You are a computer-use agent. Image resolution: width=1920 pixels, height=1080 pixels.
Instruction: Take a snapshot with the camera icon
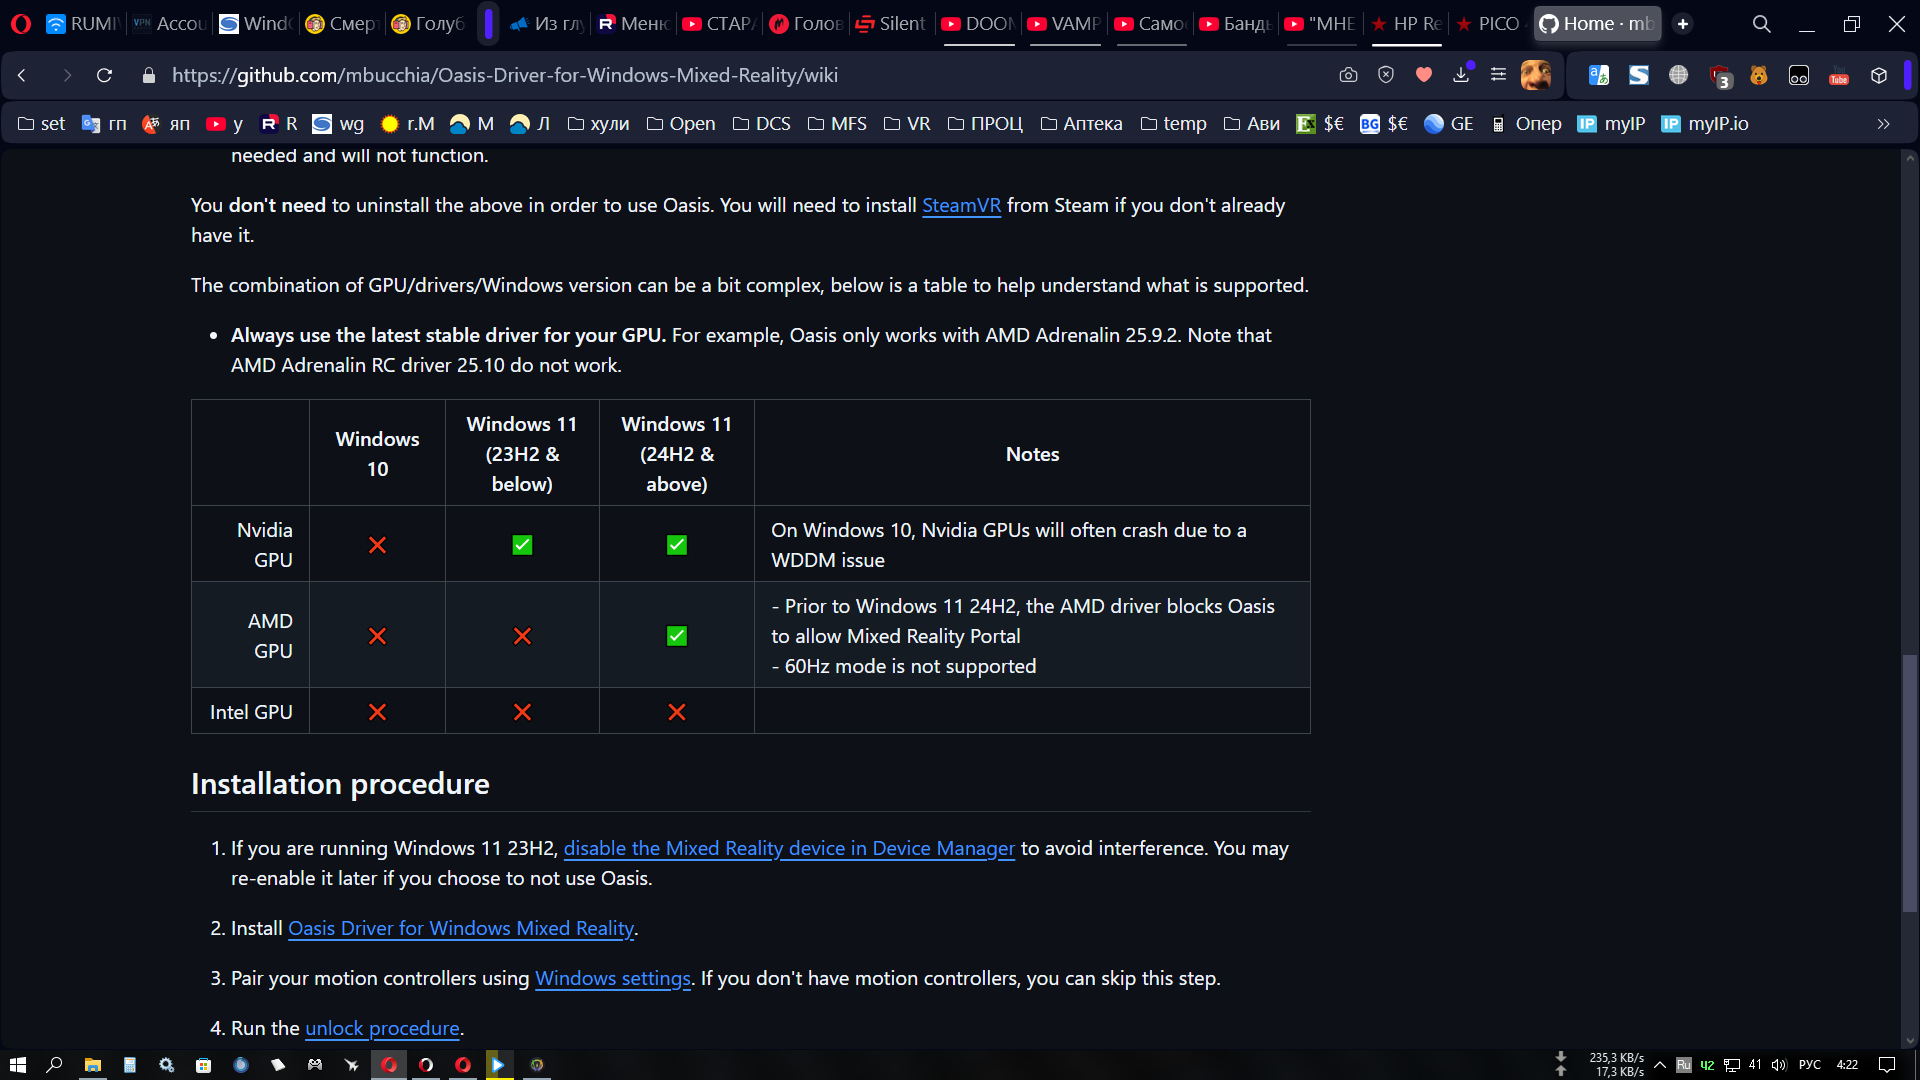click(x=1348, y=75)
